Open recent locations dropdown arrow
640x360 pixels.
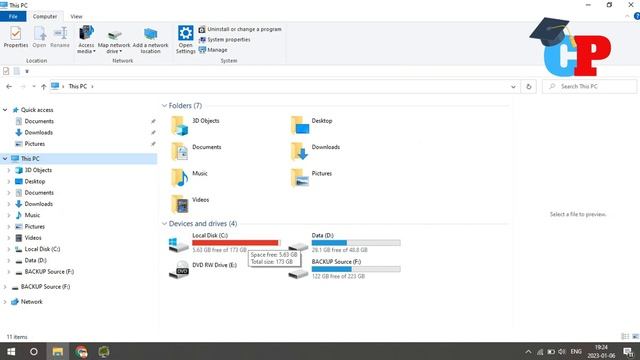click(33, 87)
